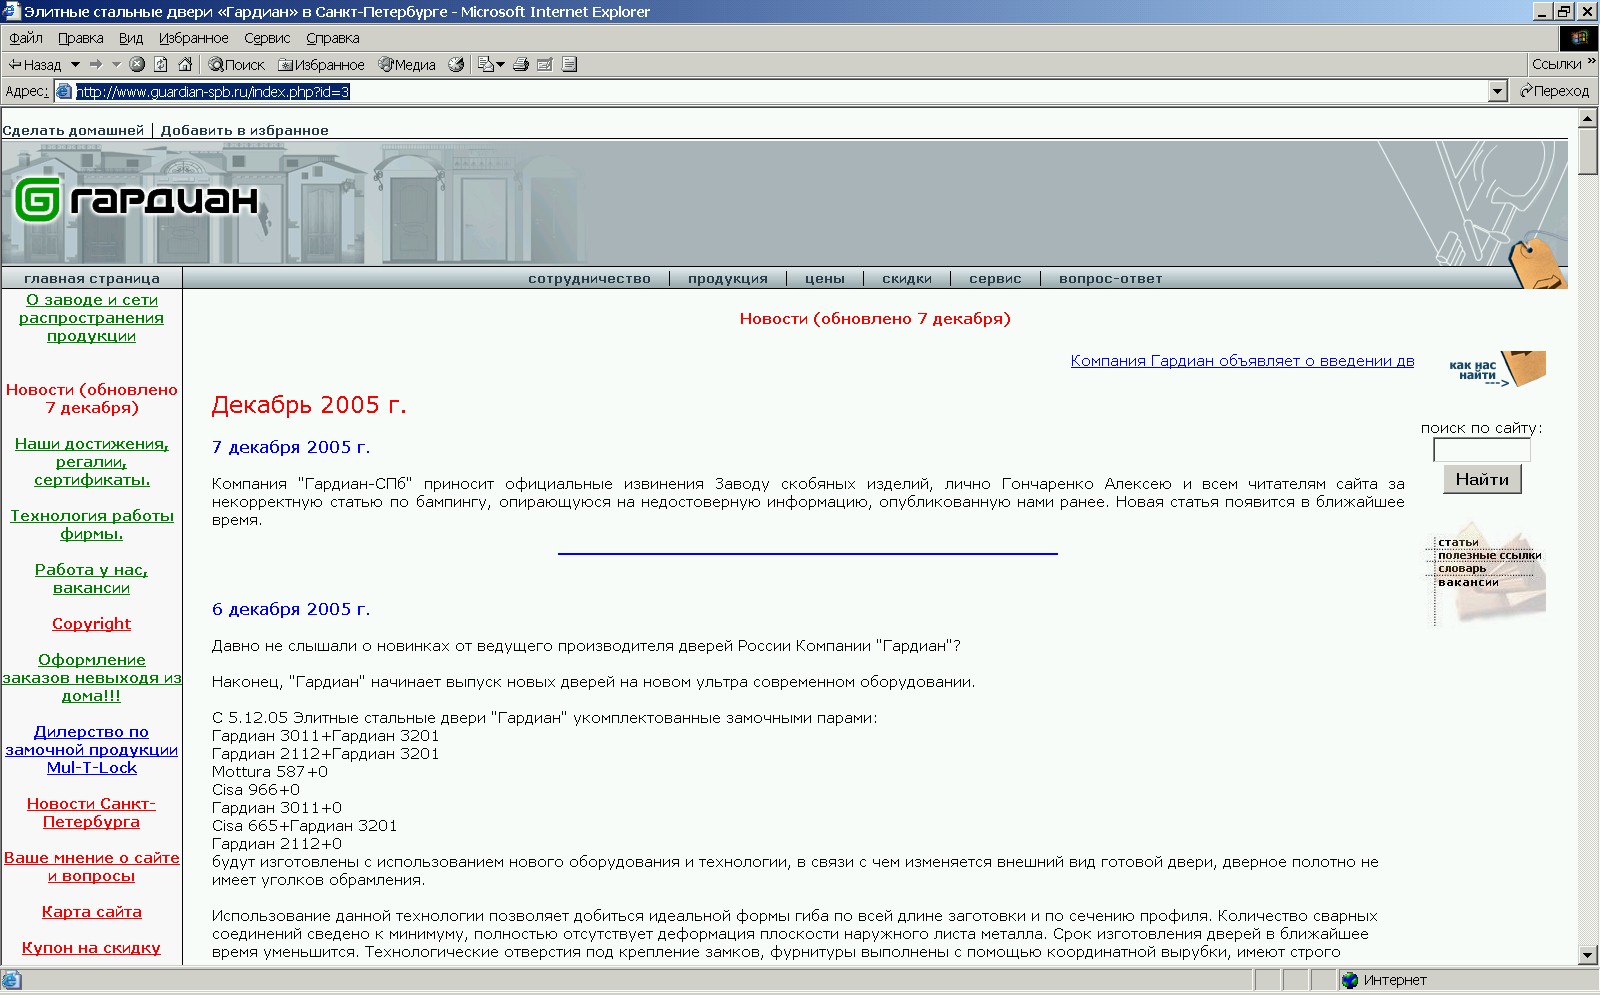Click the Edit page icon
This screenshot has width=1600, height=995.
pyautogui.click(x=545, y=64)
